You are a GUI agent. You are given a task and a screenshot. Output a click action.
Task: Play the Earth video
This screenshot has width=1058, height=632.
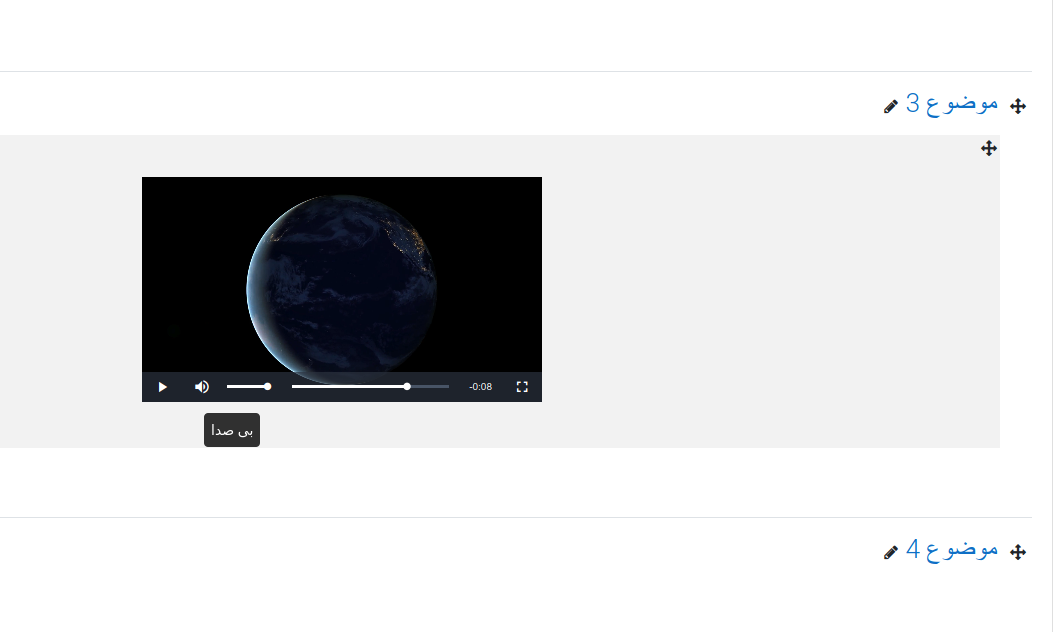(163, 387)
